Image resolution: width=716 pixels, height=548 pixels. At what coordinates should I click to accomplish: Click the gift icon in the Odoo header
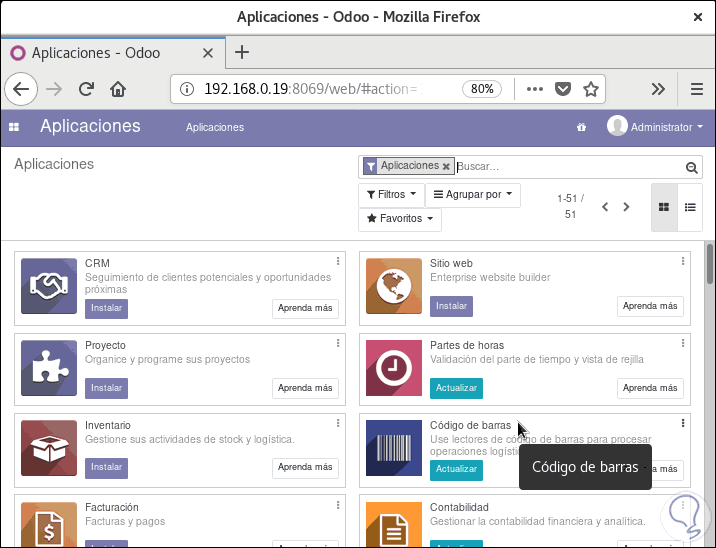click(x=581, y=127)
